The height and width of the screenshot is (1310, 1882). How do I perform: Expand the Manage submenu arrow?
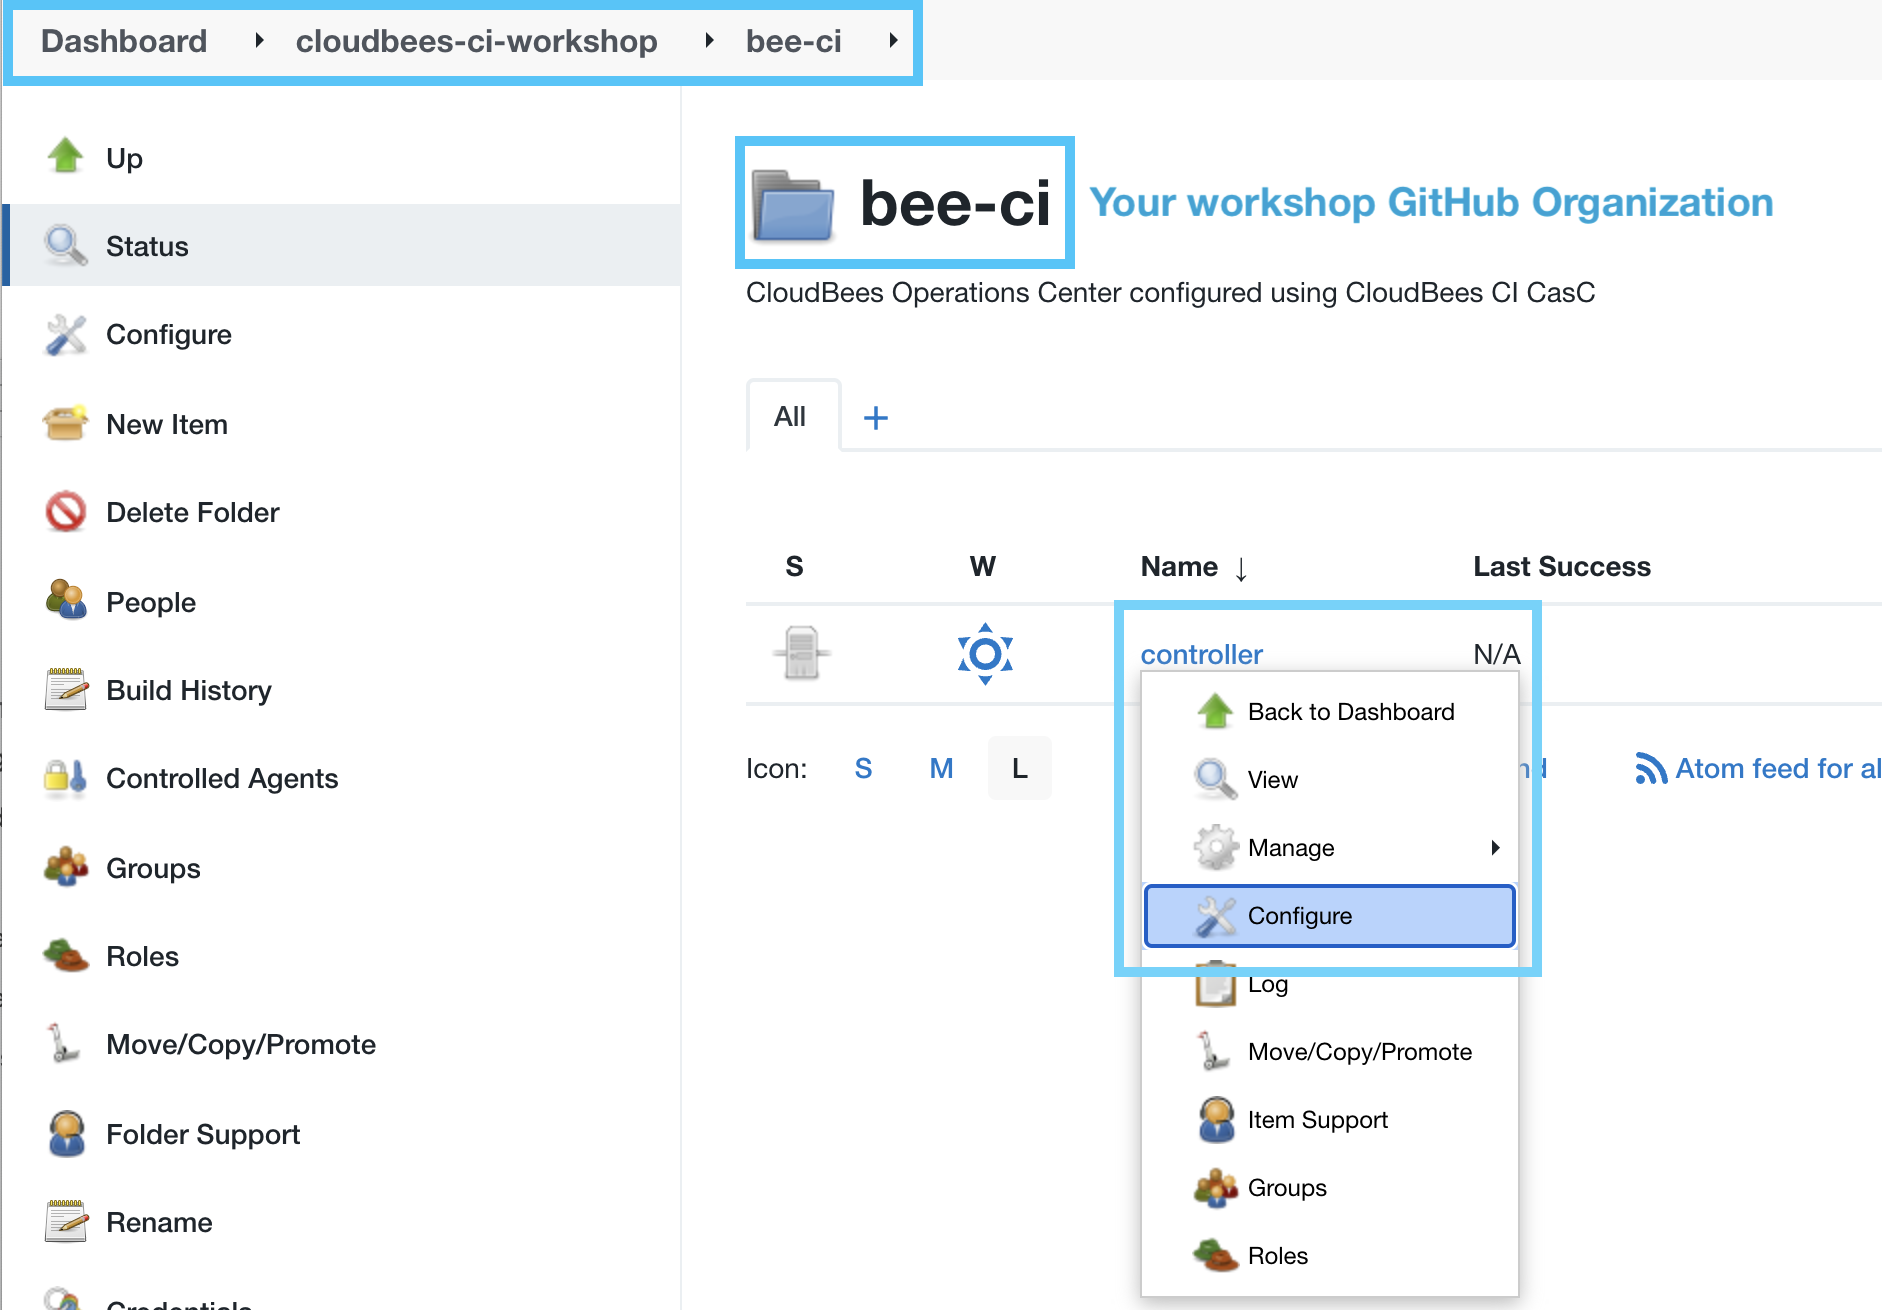[x=1495, y=848]
